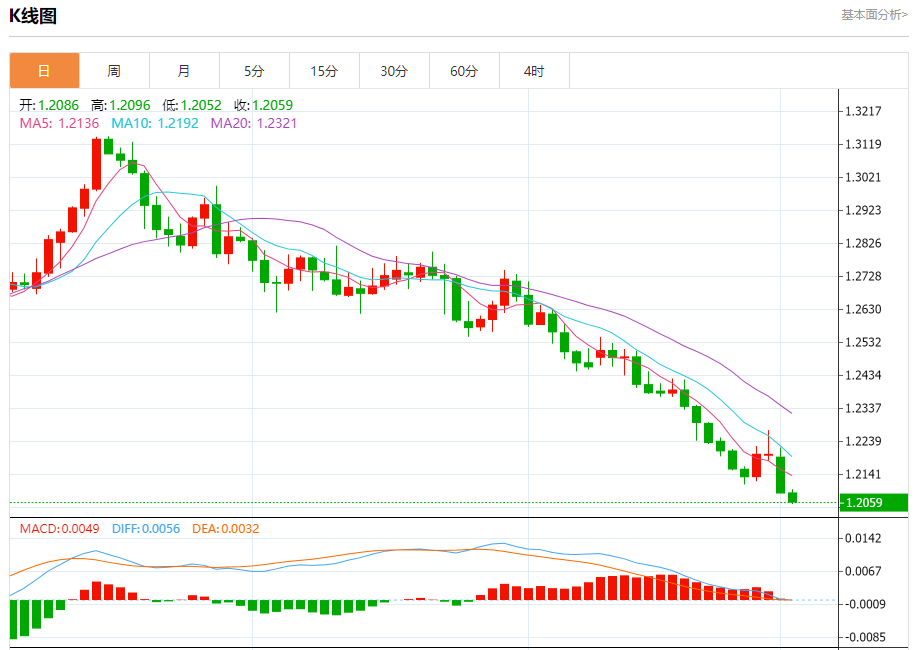The width and height of the screenshot is (917, 650).
Task: Click the 1.2532 axis label
Action: [x=863, y=342]
